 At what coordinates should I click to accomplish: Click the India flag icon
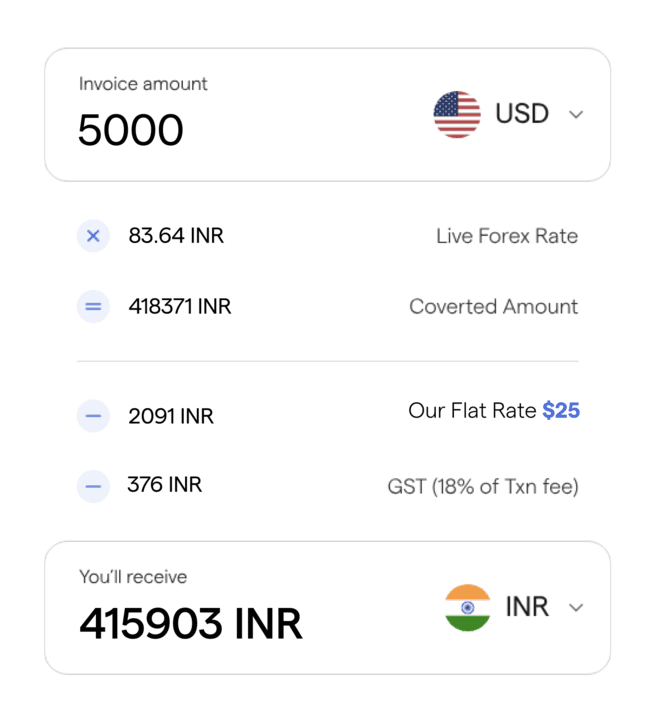[x=467, y=607]
